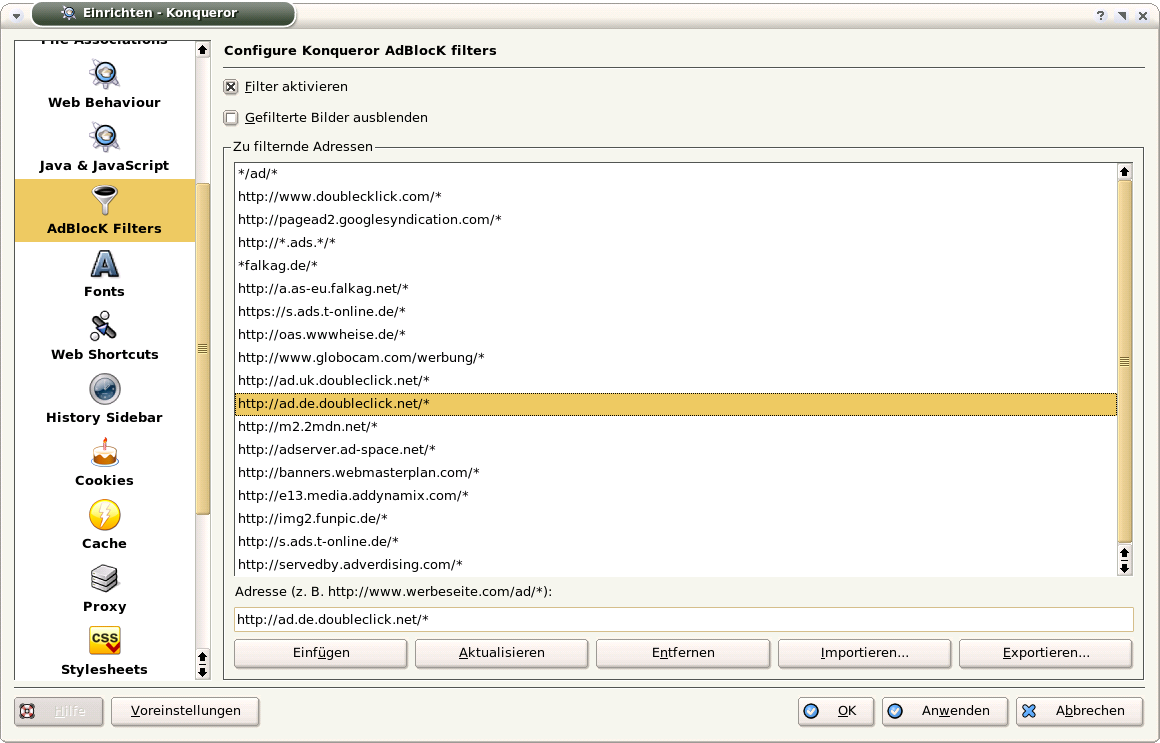The width and height of the screenshot is (1160, 743).
Task: Click the title bar shade arrow button
Action: click(1122, 16)
